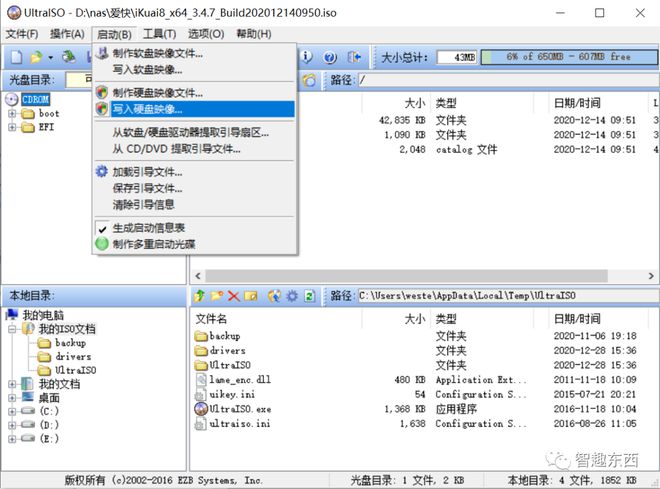
Task: Choose 写入软盘映像 menu entry
Action: click(195, 69)
